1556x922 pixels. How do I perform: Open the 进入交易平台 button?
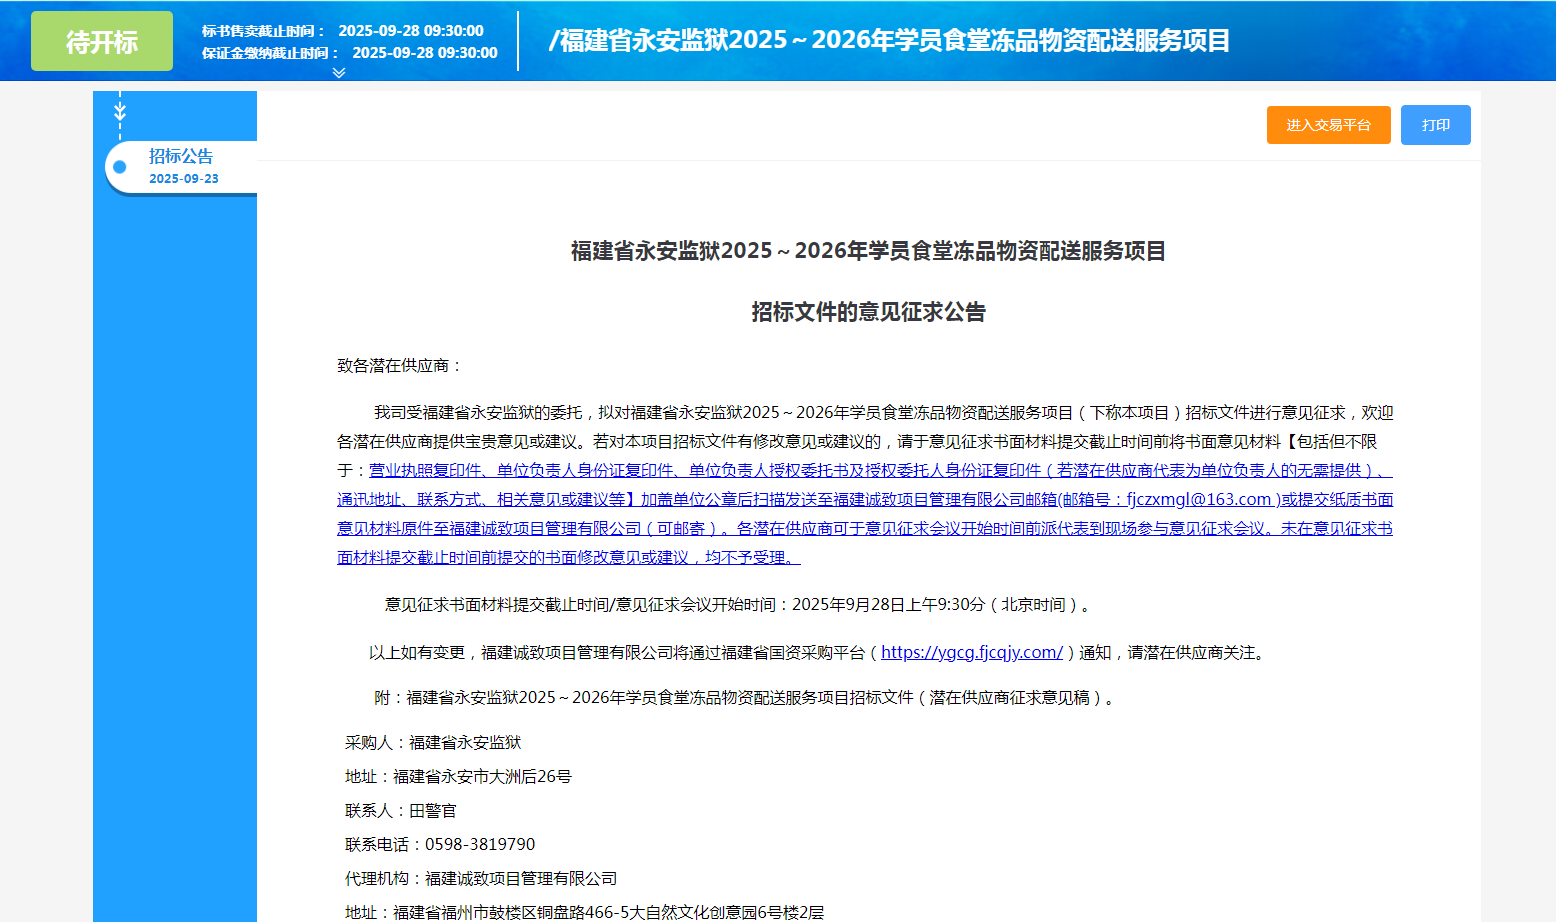pyautogui.click(x=1328, y=125)
